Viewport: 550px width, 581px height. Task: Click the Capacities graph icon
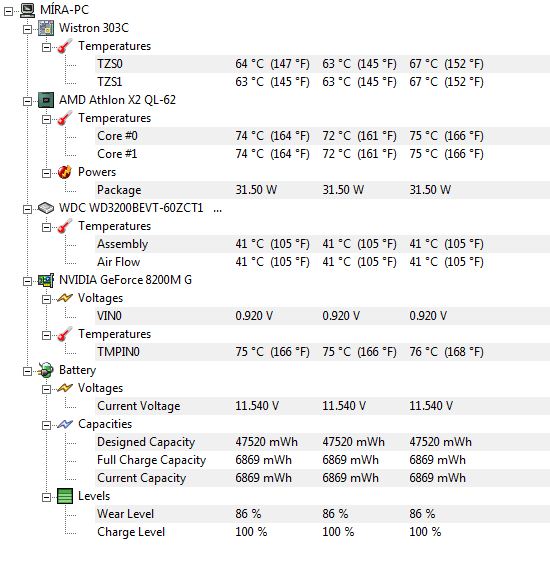pyautogui.click(x=65, y=425)
